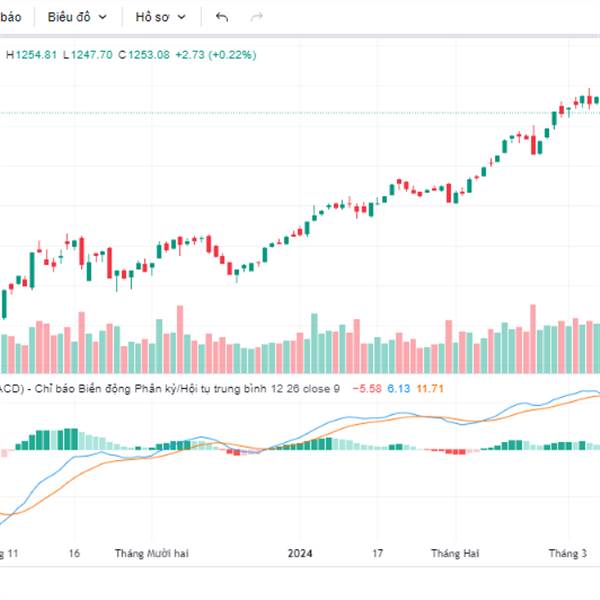
Task: Click the MACD signal value 11.71
Action: (430, 389)
